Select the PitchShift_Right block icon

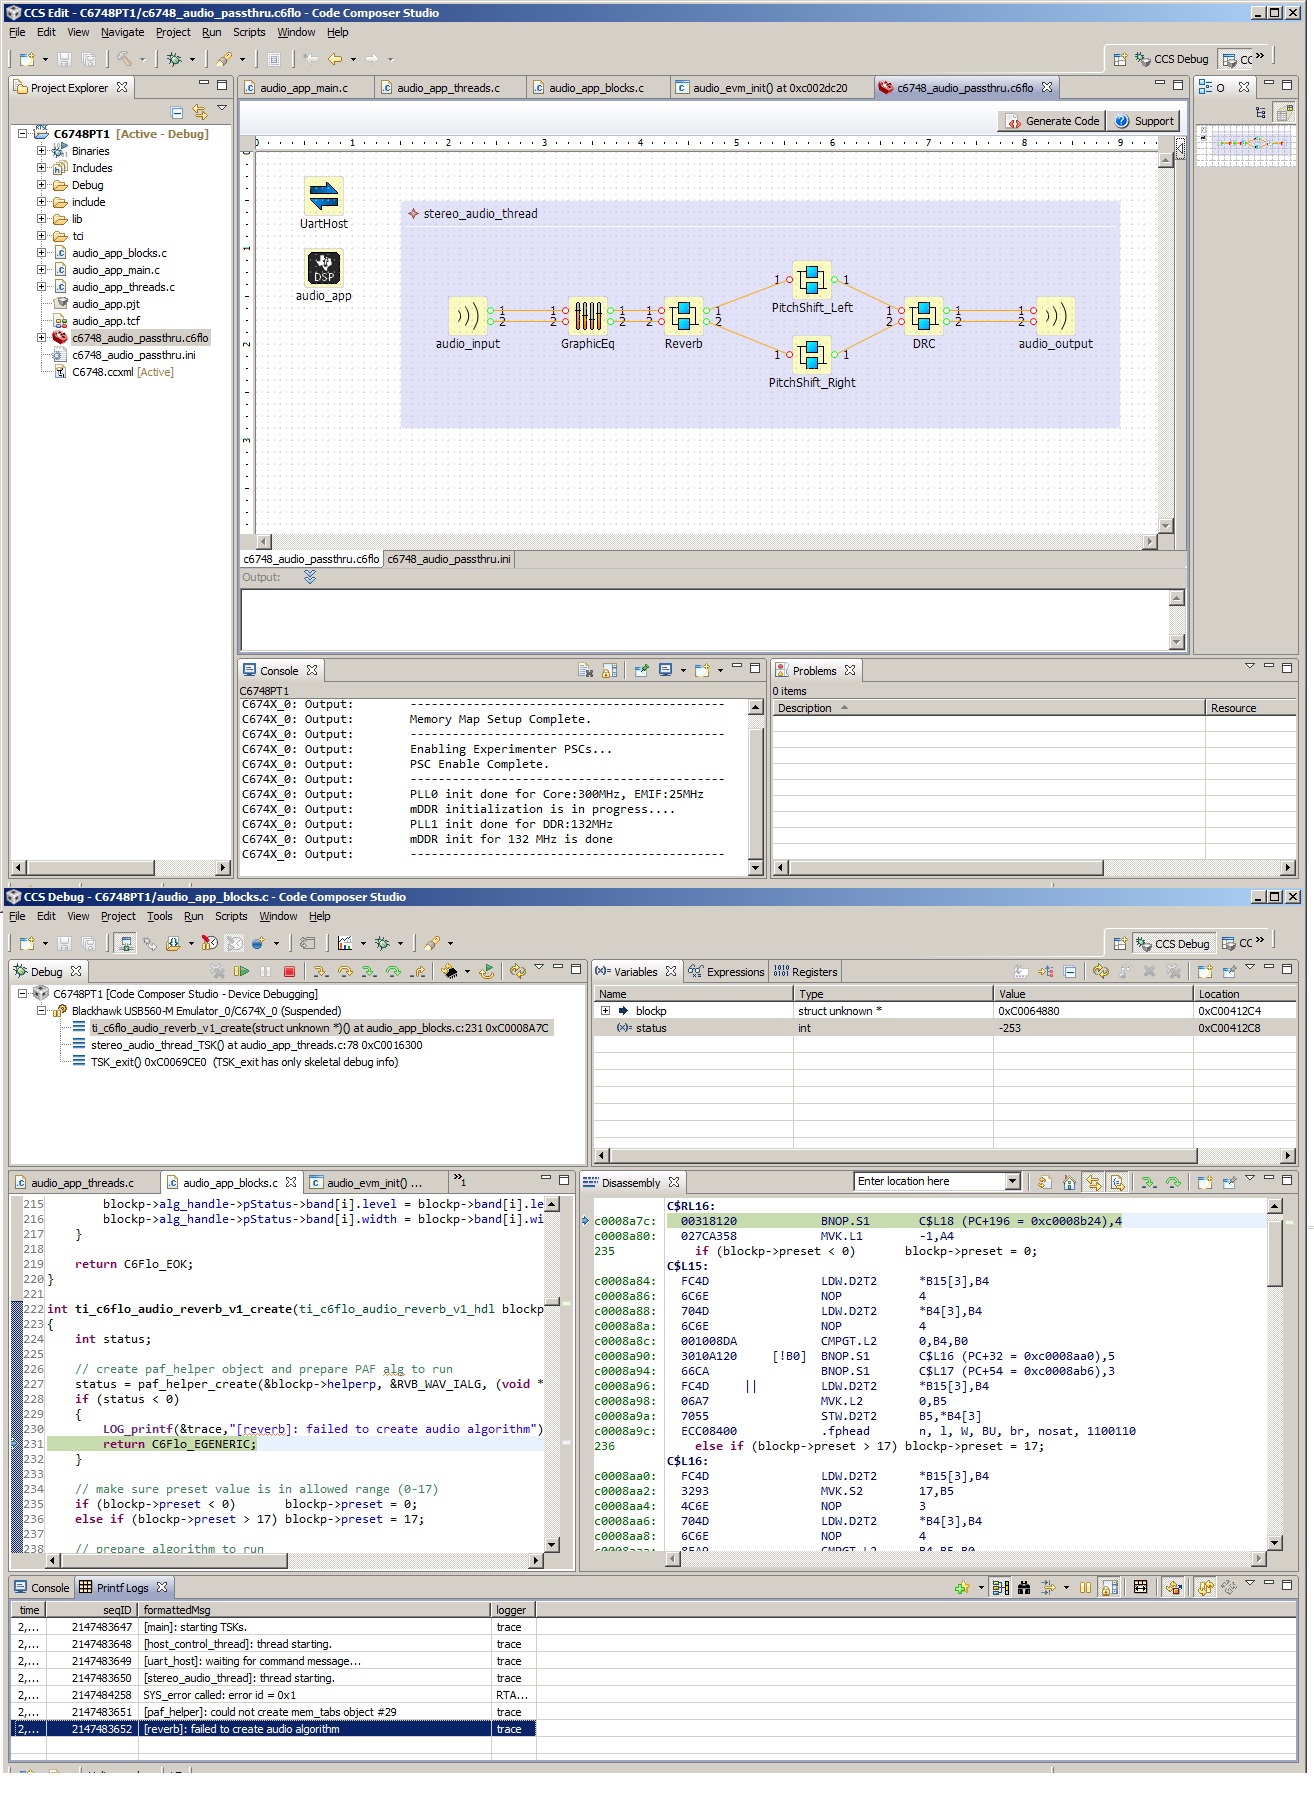point(812,355)
